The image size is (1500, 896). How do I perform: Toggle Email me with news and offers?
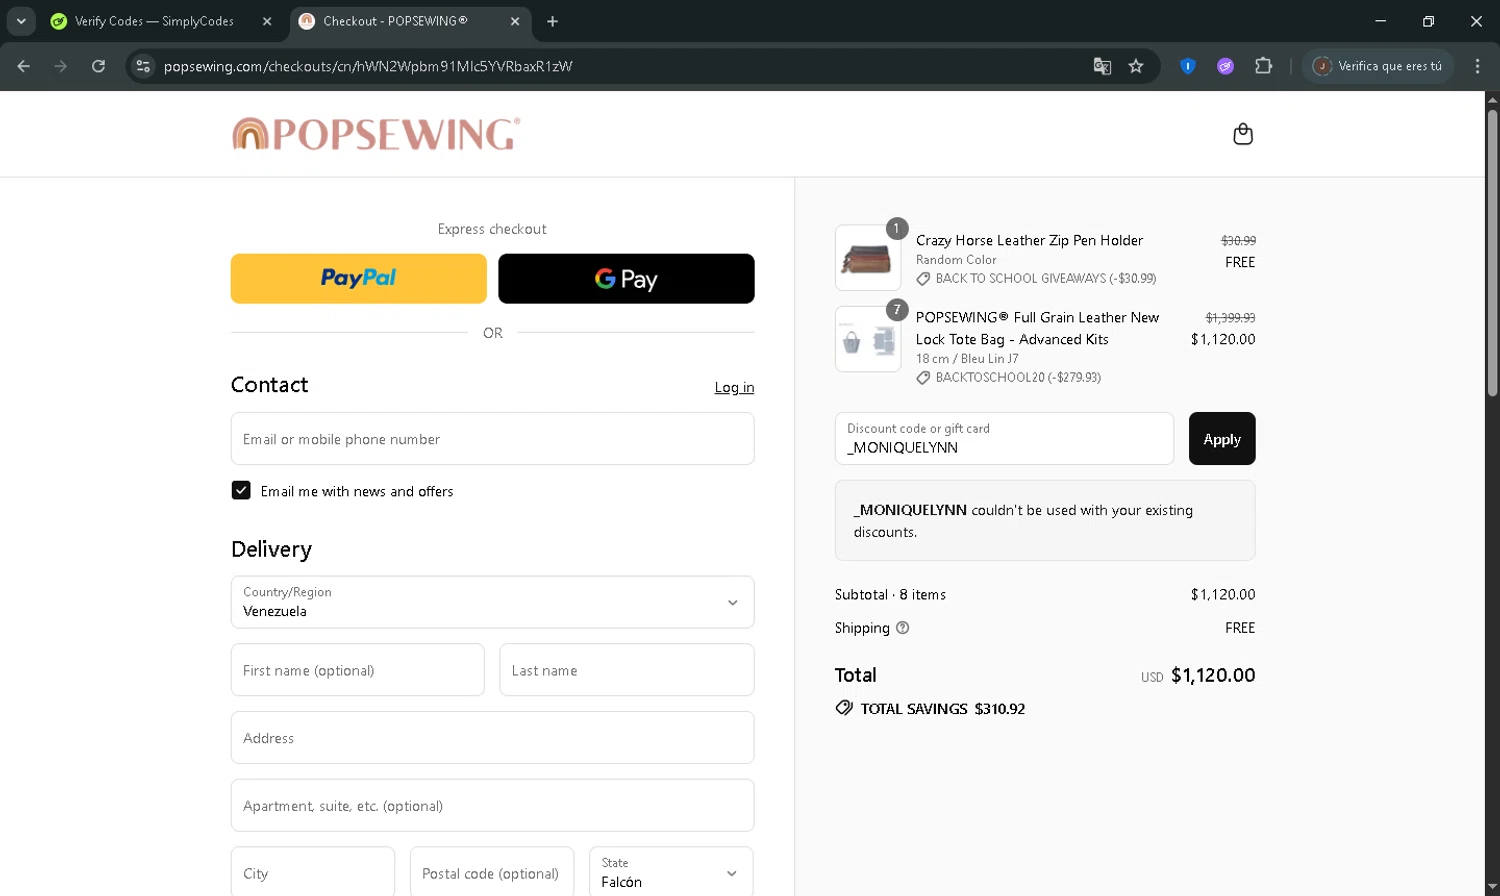pos(241,490)
